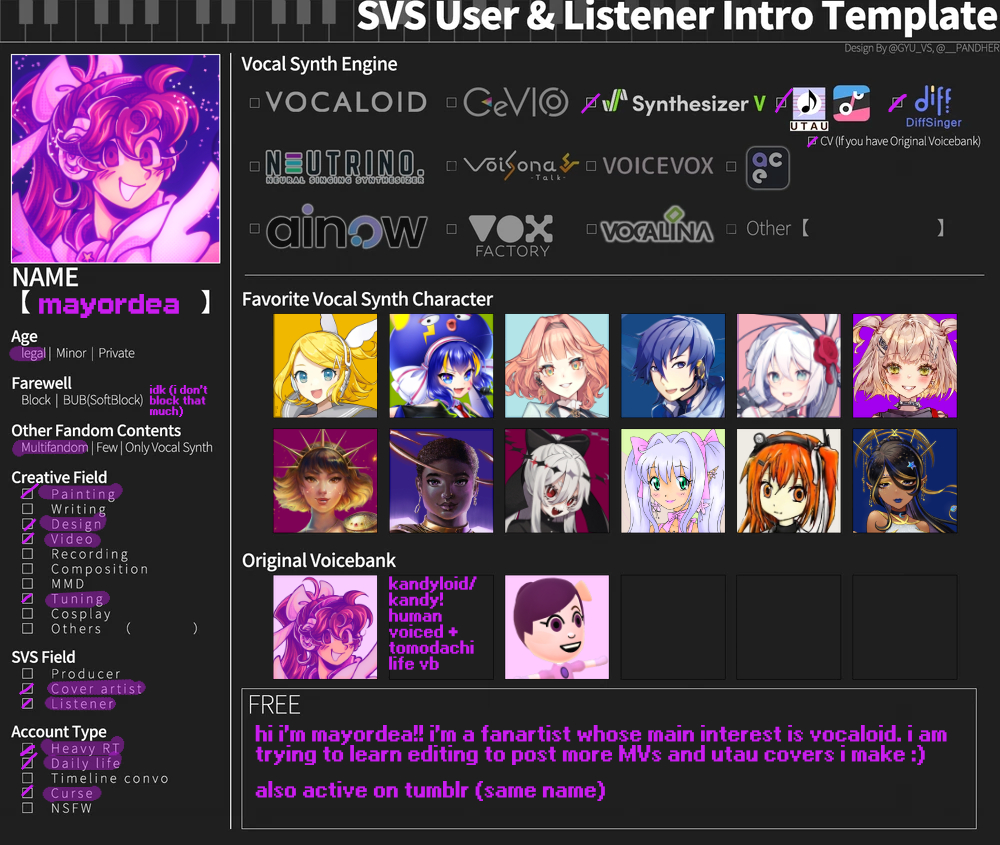
Task: Click the DiffSinger logo
Action: (933, 107)
